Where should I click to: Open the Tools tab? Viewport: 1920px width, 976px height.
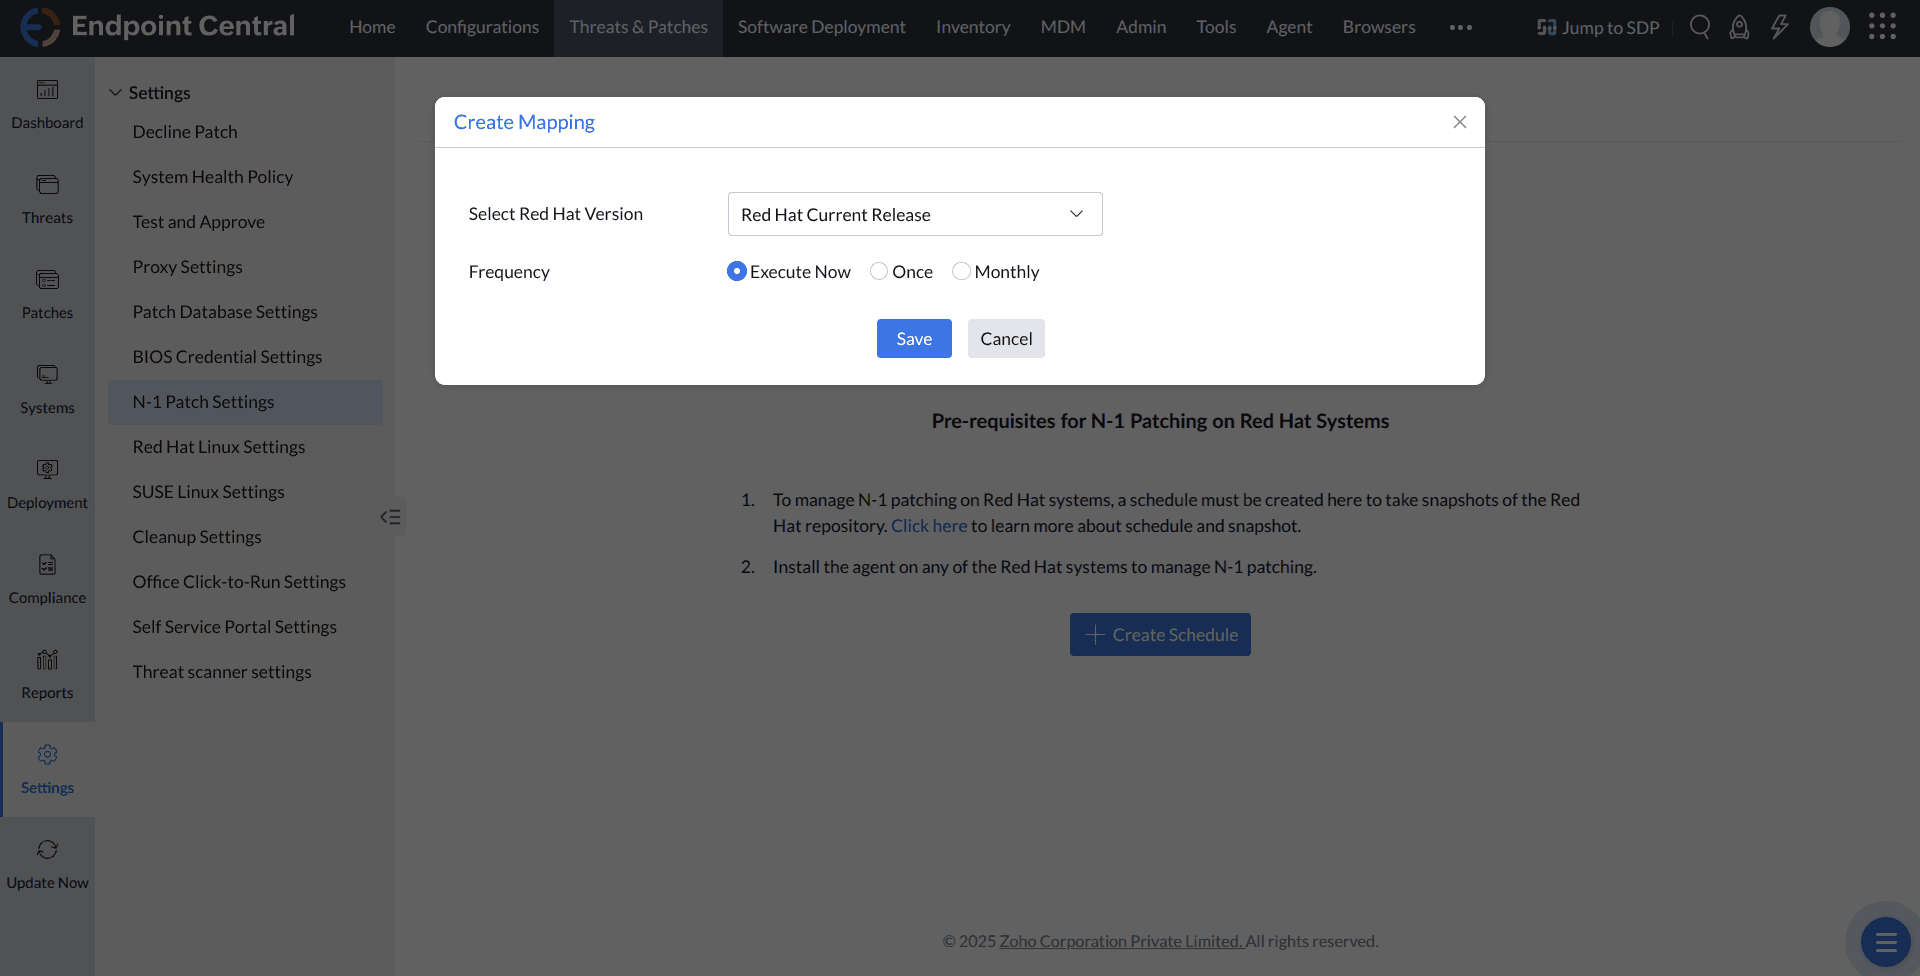tap(1216, 27)
